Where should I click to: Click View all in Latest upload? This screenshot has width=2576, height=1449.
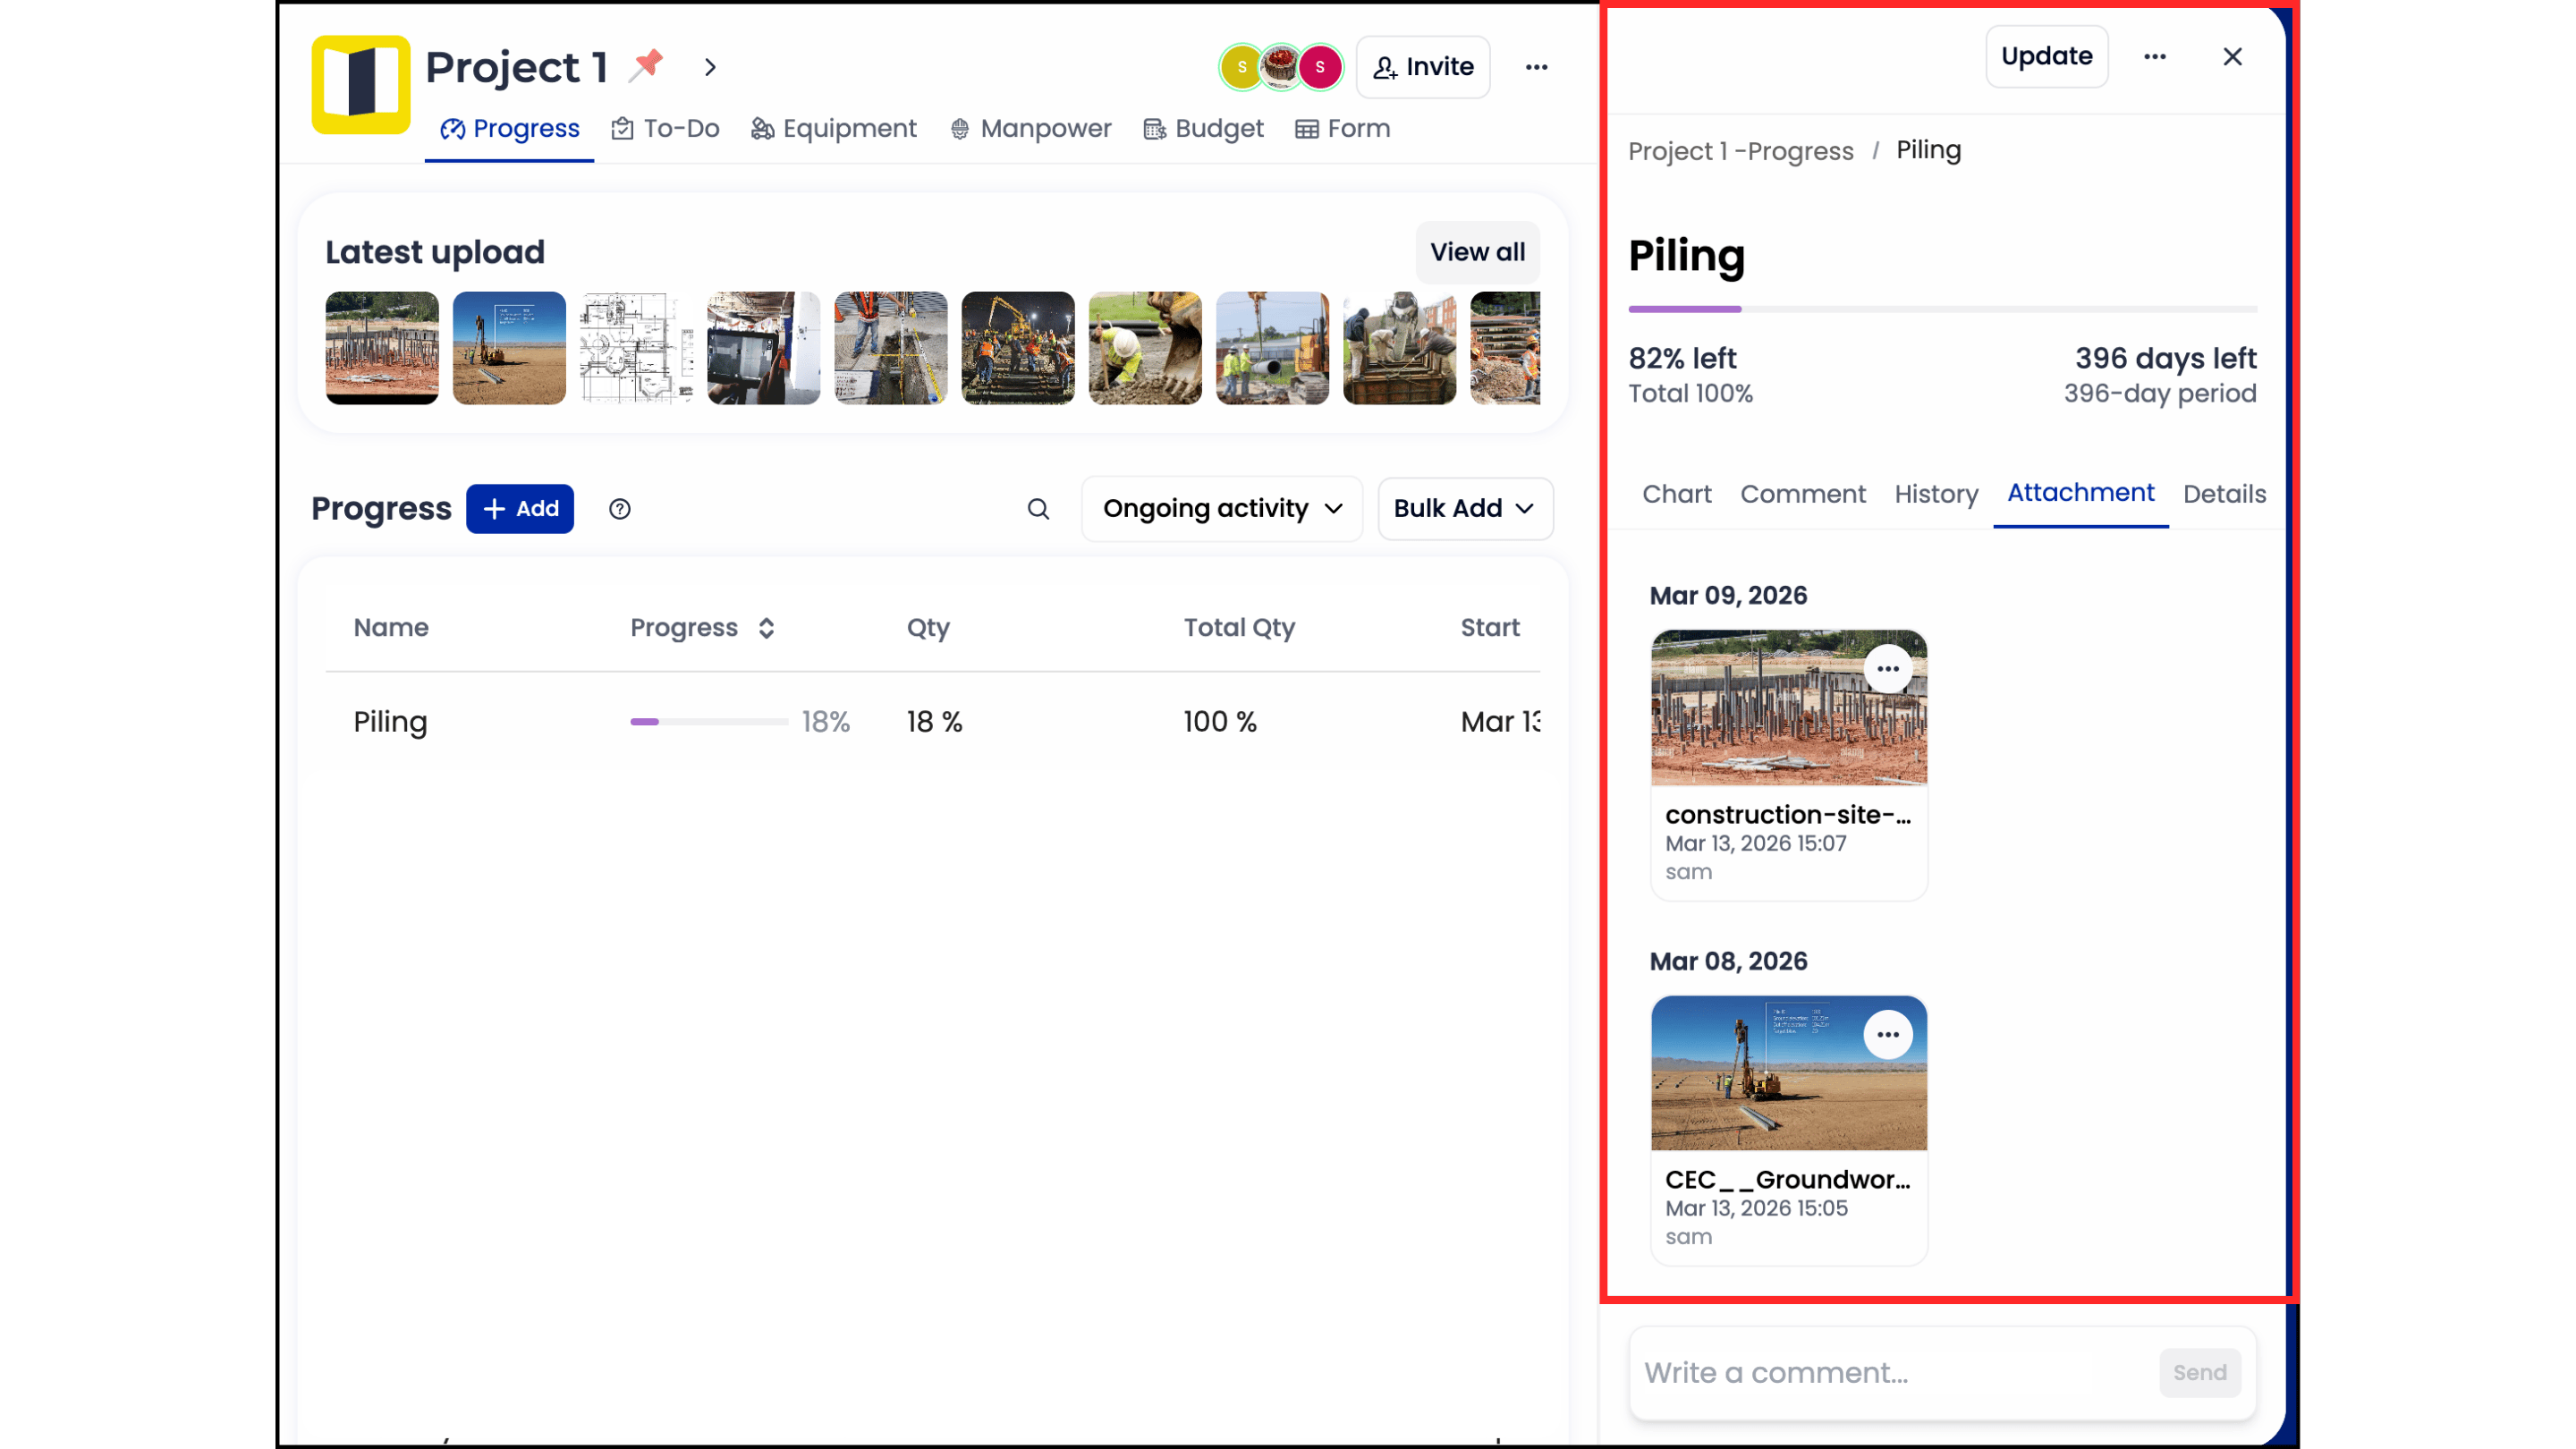tap(1476, 252)
